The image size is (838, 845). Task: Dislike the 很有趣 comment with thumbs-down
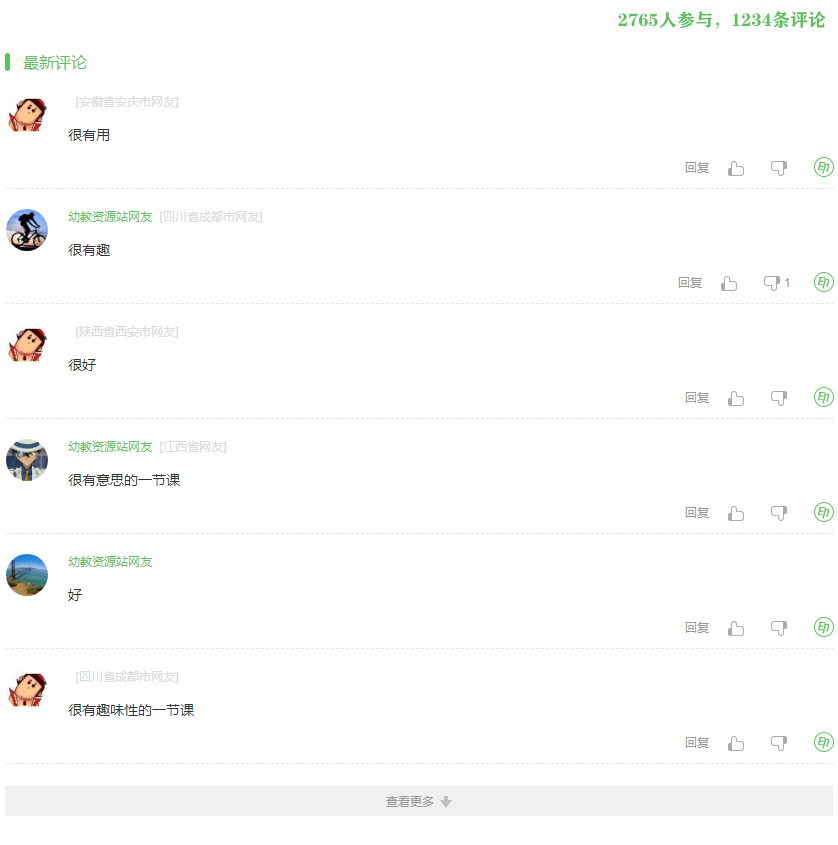click(772, 283)
